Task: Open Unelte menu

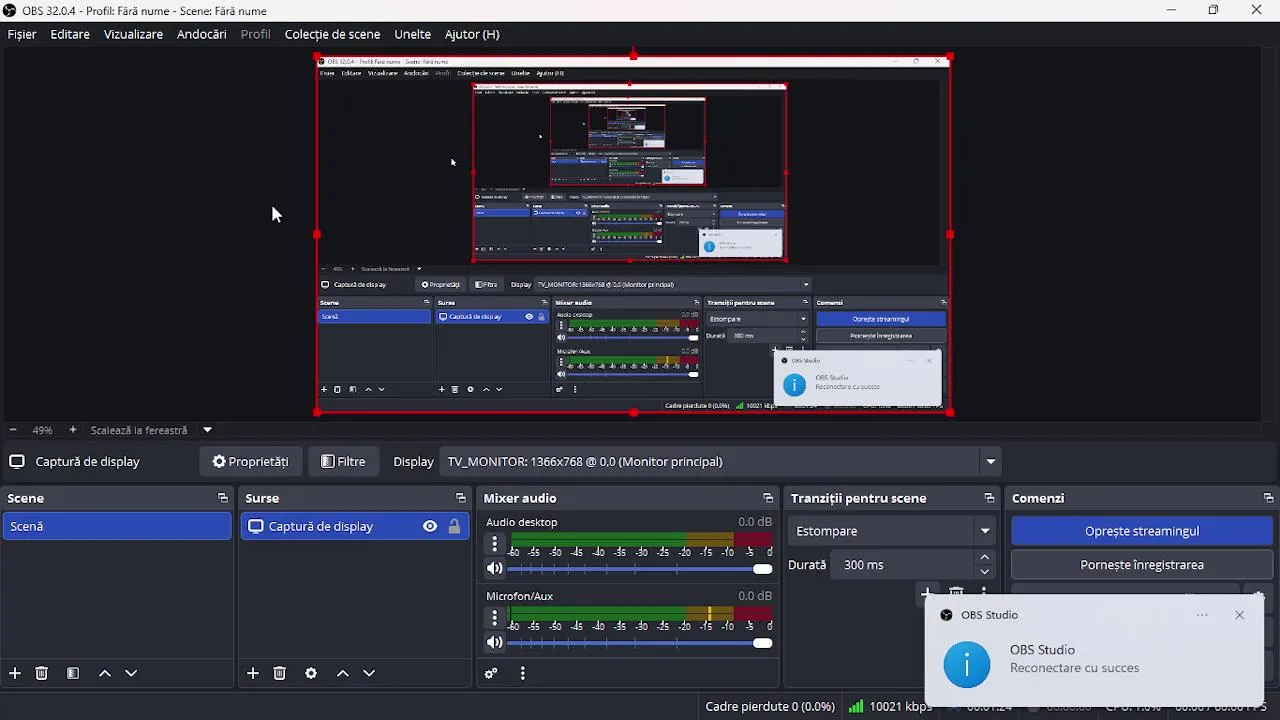Action: pyautogui.click(x=412, y=34)
